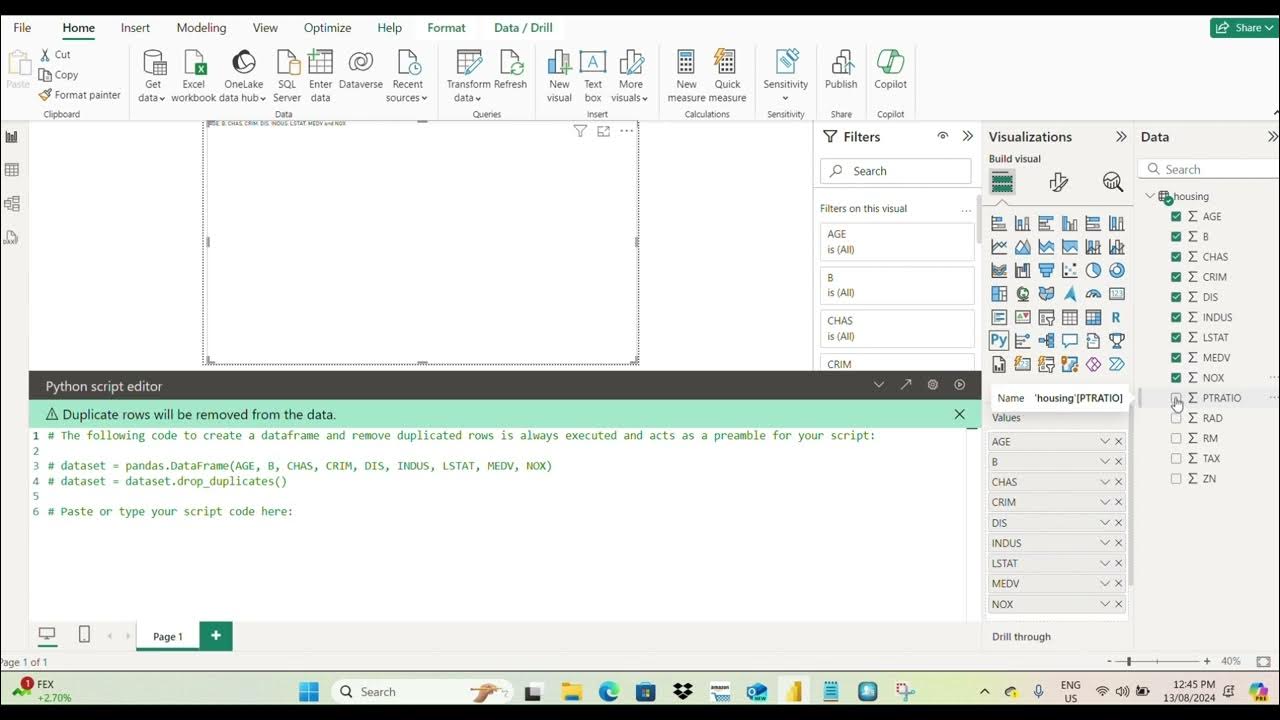The image size is (1280, 720).
Task: Check the RM field
Action: tap(1176, 438)
